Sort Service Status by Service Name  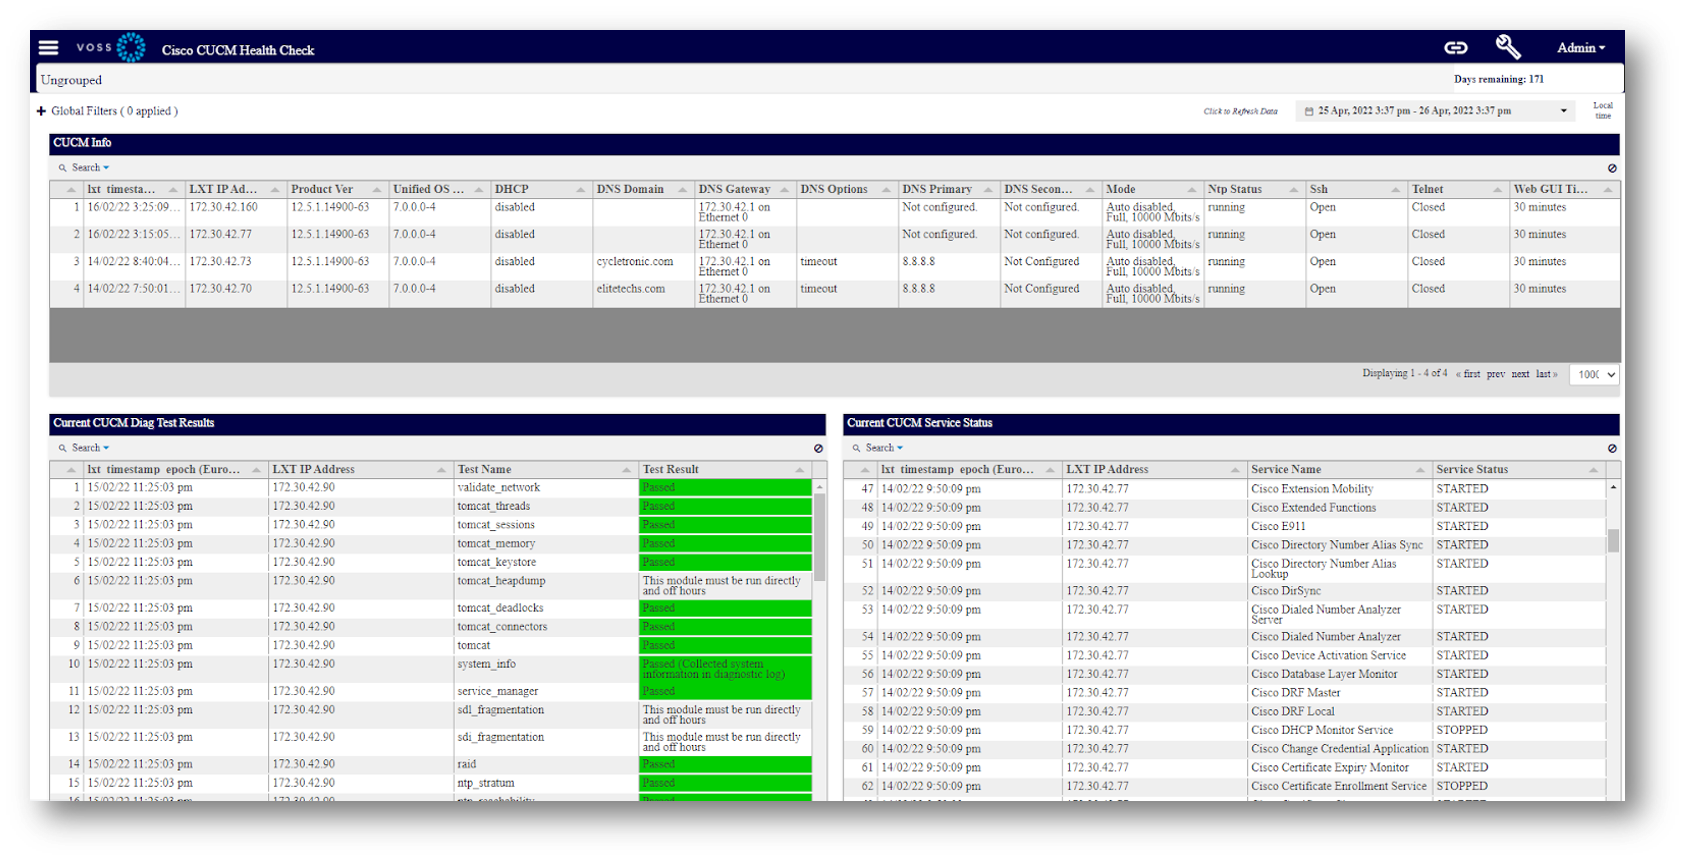coord(1339,469)
